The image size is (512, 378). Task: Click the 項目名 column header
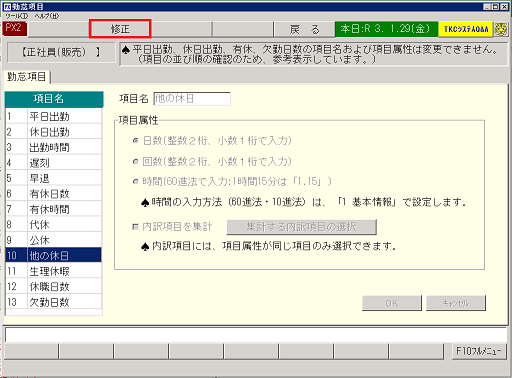(54, 99)
